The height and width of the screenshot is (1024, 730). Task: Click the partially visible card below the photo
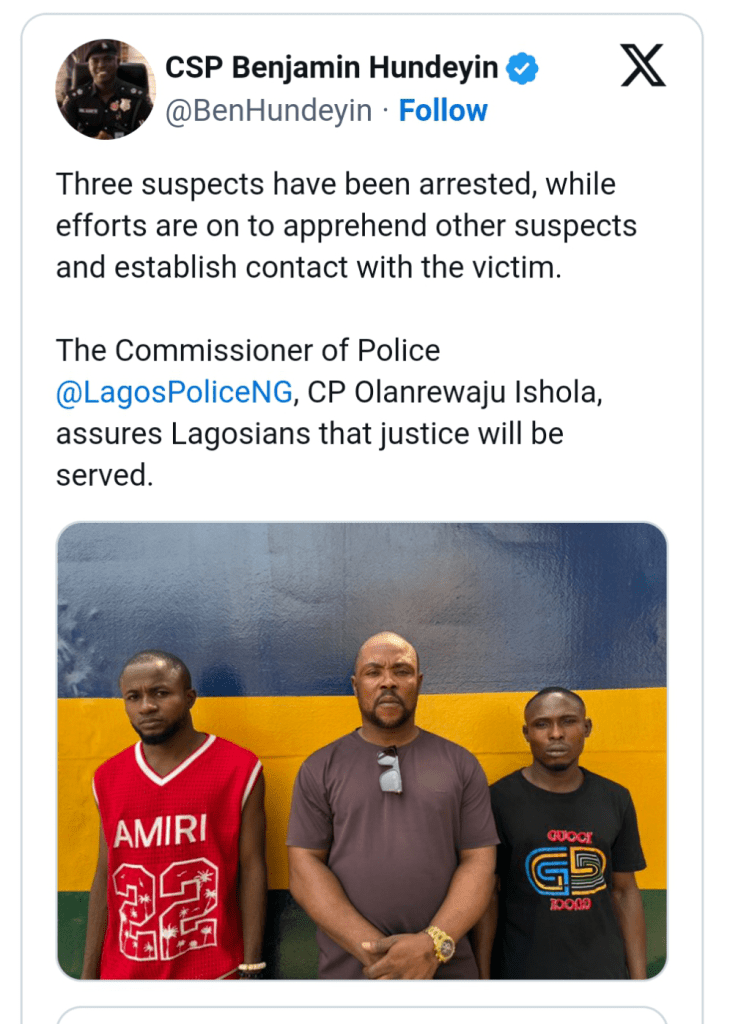(361, 1014)
